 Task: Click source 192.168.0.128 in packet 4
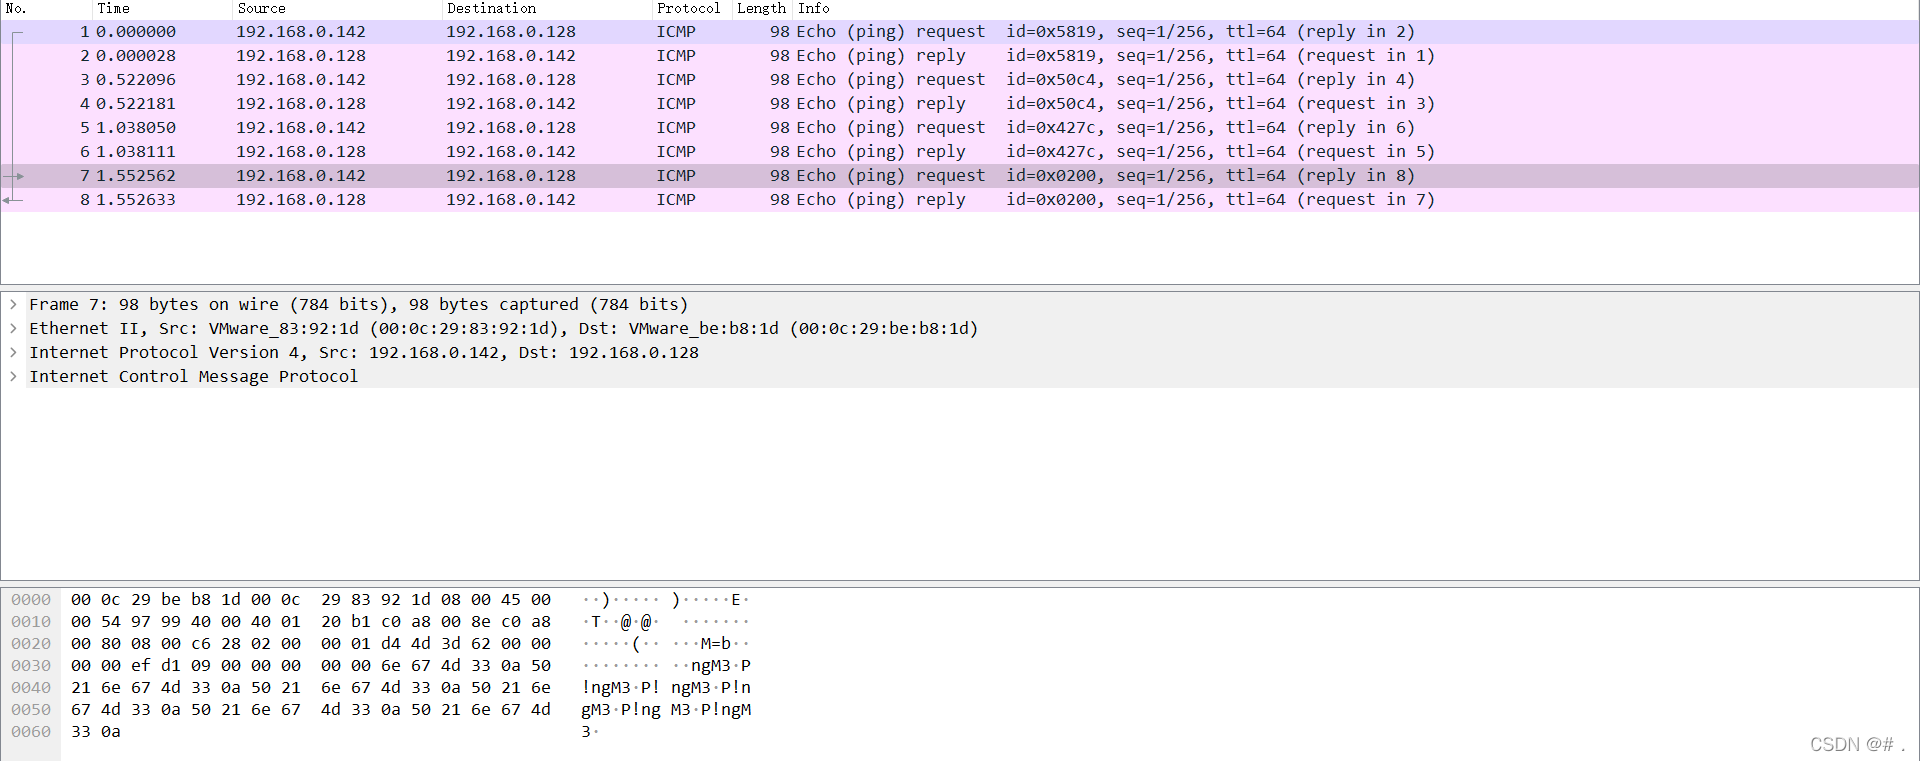pyautogui.click(x=301, y=104)
